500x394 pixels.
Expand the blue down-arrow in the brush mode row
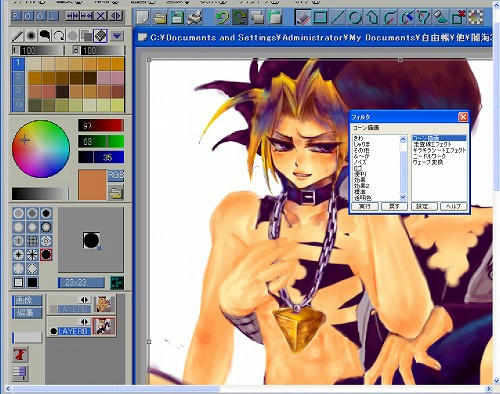(117, 35)
